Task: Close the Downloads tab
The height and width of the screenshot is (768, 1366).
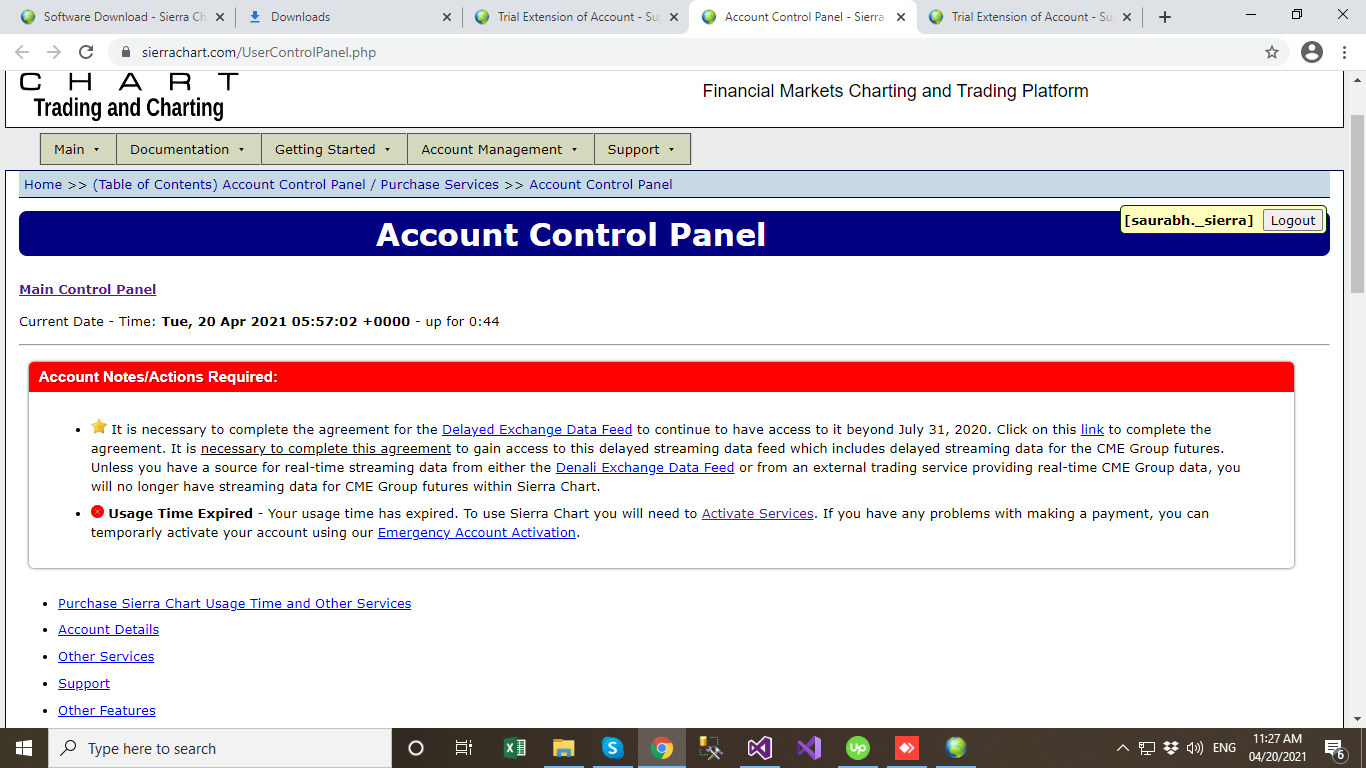Action: point(446,17)
